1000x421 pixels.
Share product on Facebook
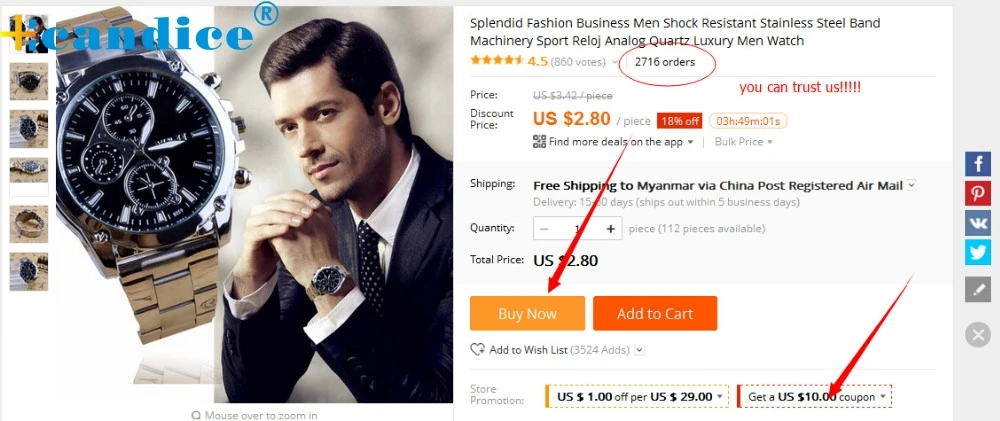[x=977, y=164]
